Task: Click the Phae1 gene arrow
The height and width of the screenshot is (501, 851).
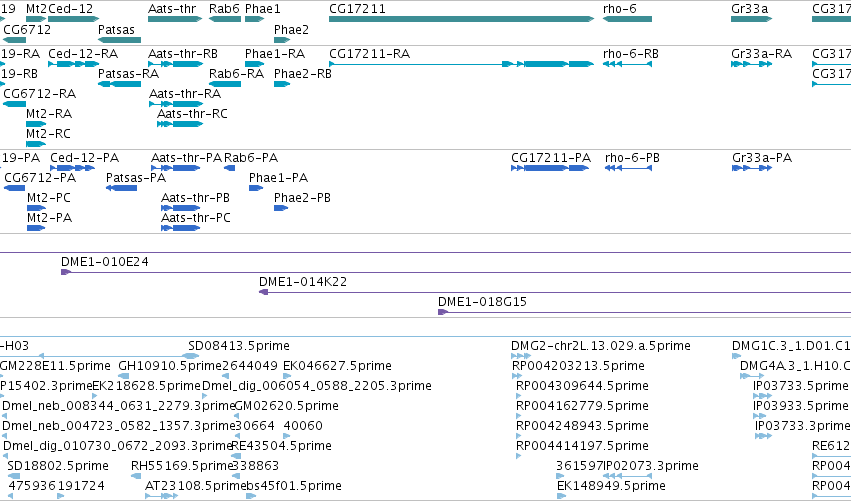Action: point(255,19)
